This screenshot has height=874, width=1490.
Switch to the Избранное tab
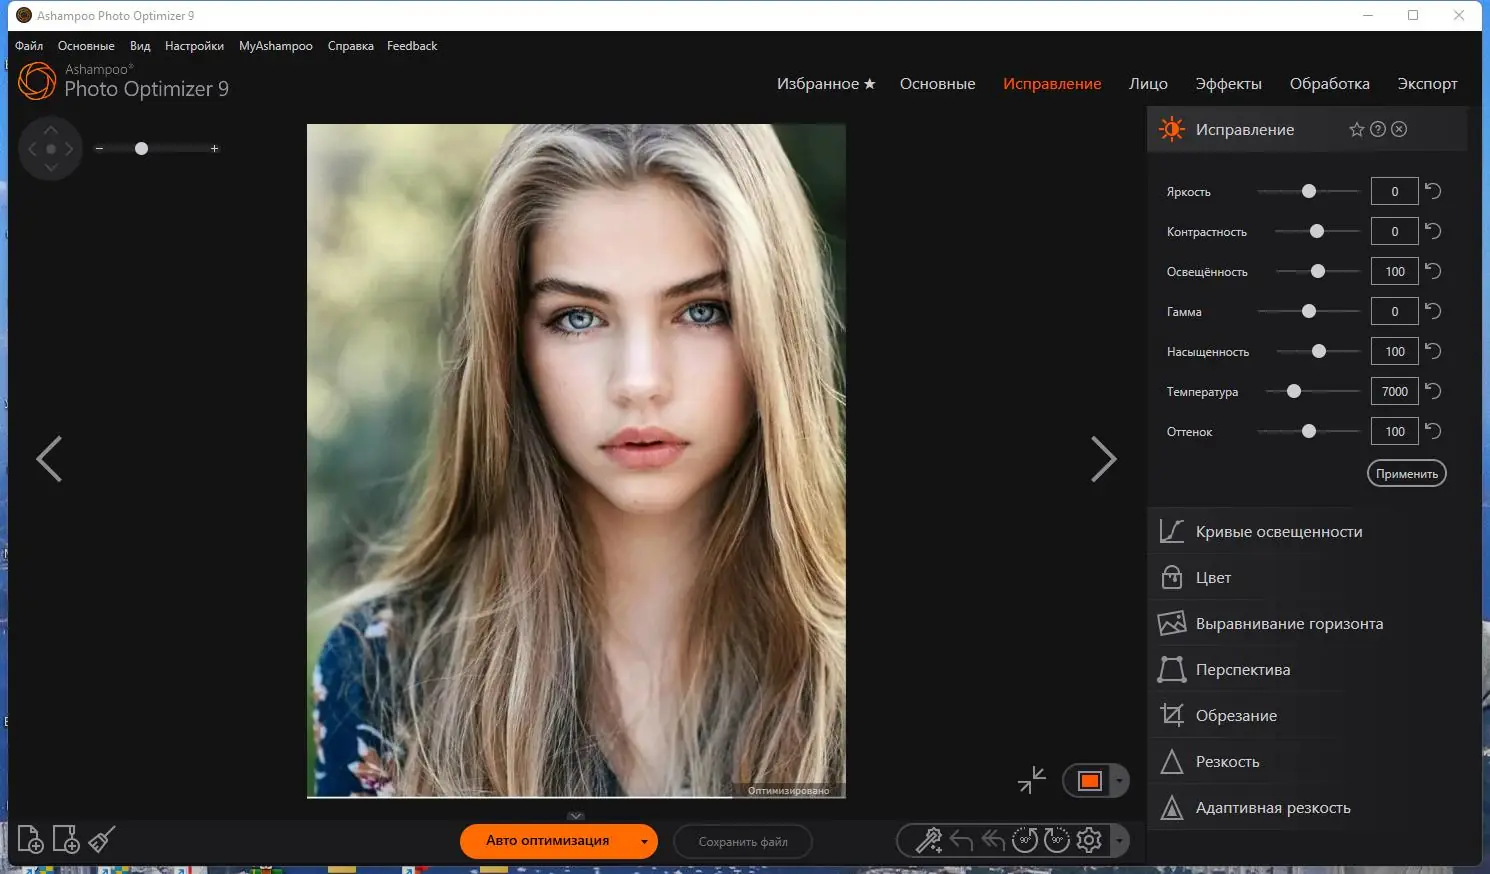point(826,84)
